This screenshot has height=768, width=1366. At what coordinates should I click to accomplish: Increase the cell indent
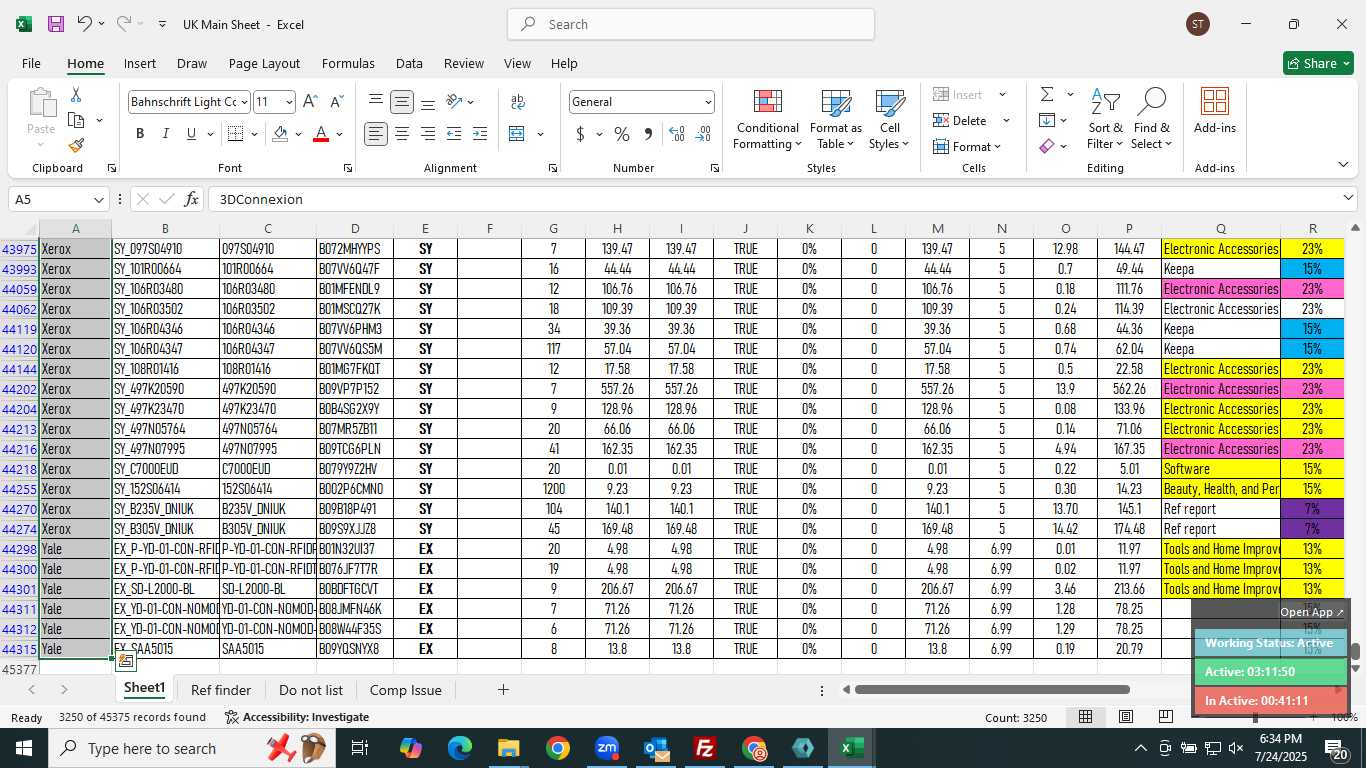[x=480, y=134]
